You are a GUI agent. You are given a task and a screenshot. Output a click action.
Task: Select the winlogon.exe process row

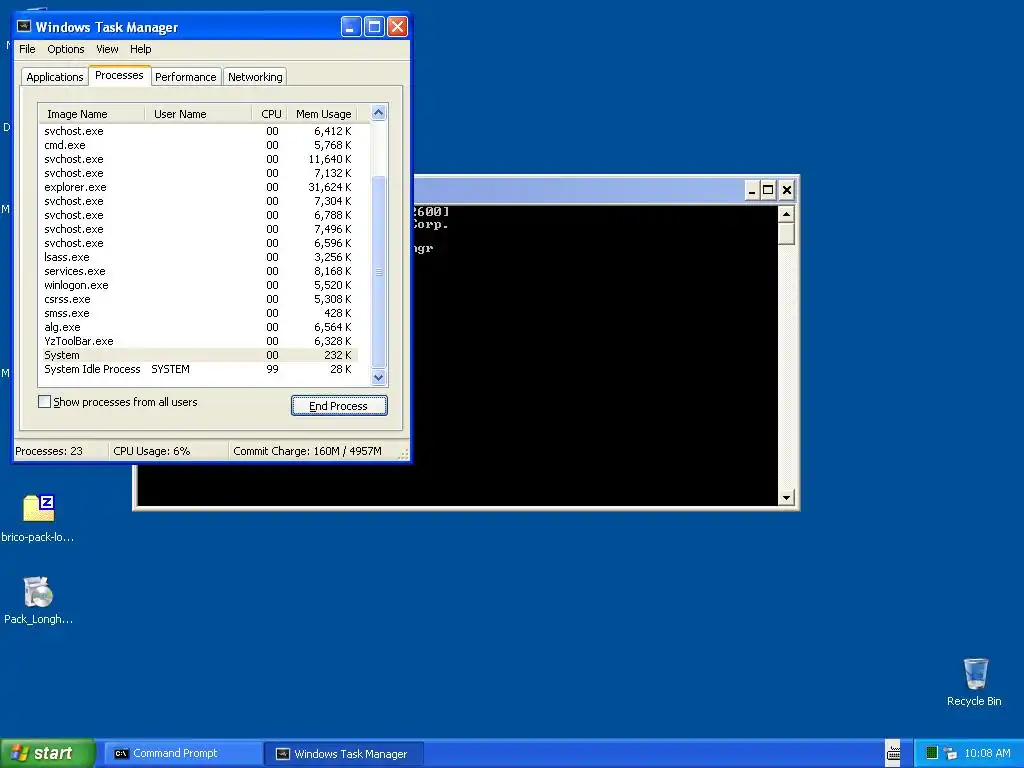pyautogui.click(x=199, y=285)
